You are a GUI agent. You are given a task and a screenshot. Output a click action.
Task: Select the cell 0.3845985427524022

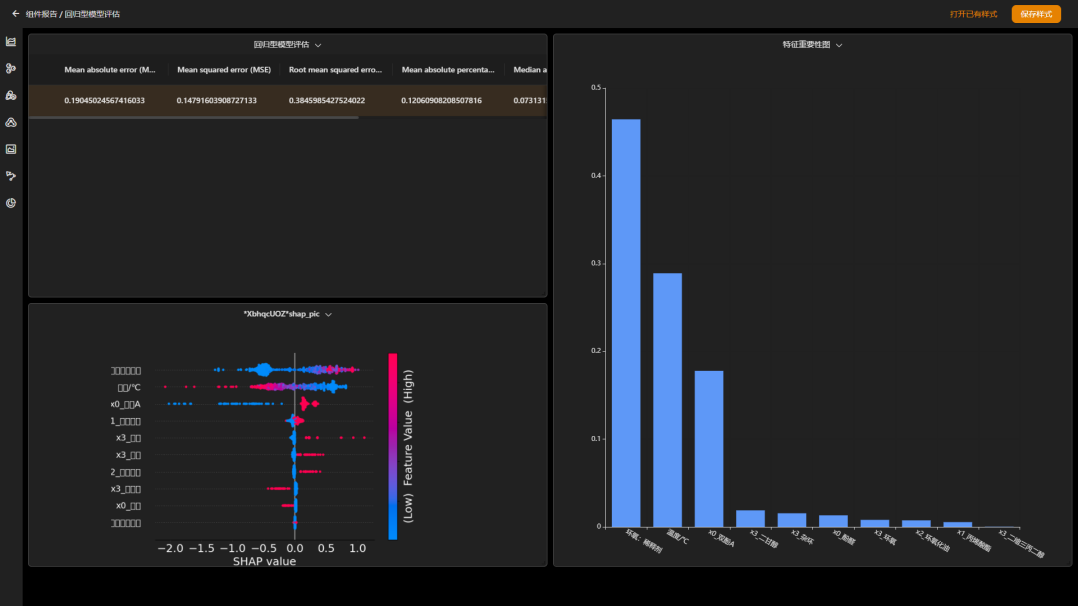tap(327, 100)
